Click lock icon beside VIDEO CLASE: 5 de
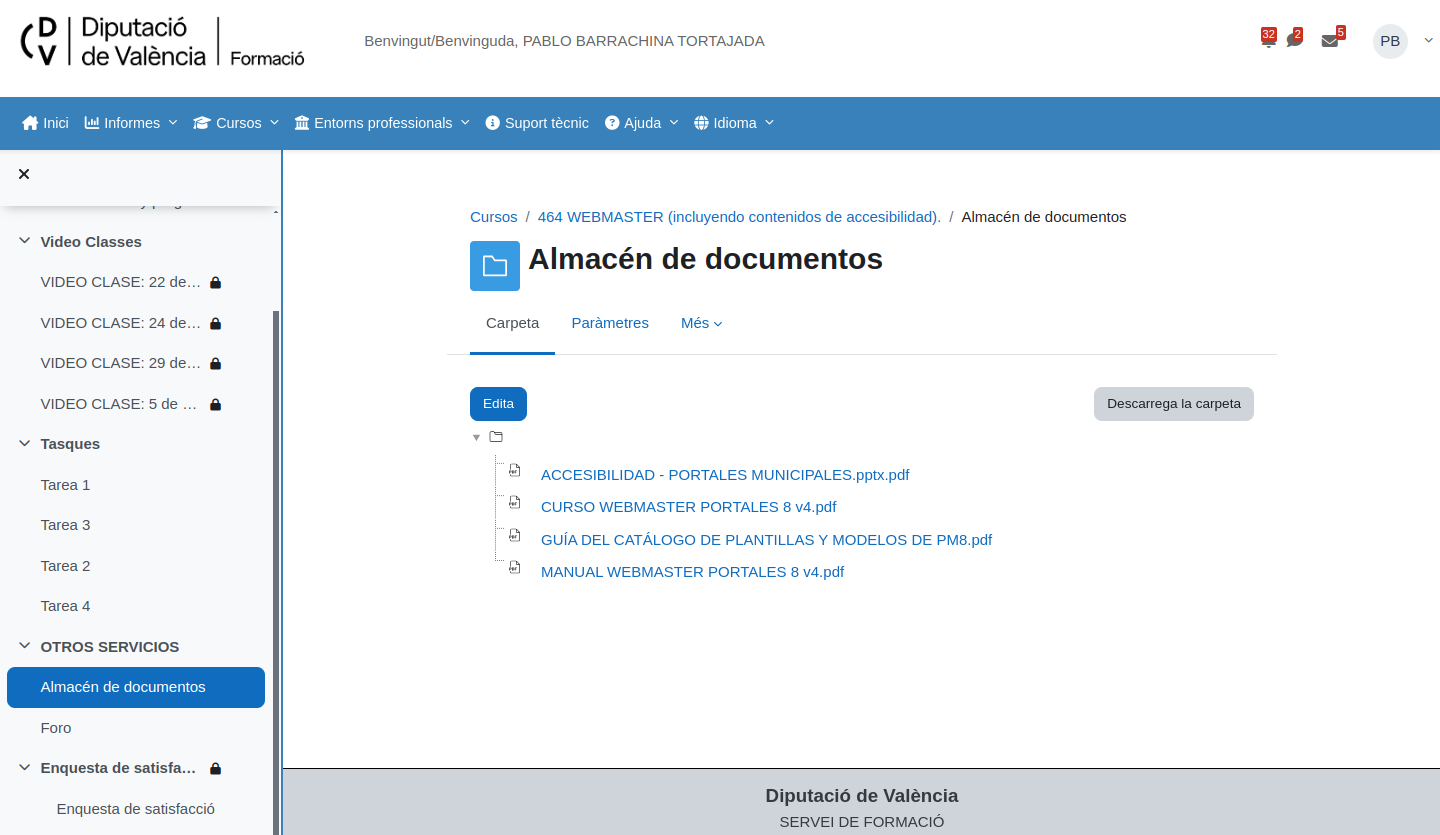Screen dimensions: 1440x835 pyautogui.click(x=215, y=405)
